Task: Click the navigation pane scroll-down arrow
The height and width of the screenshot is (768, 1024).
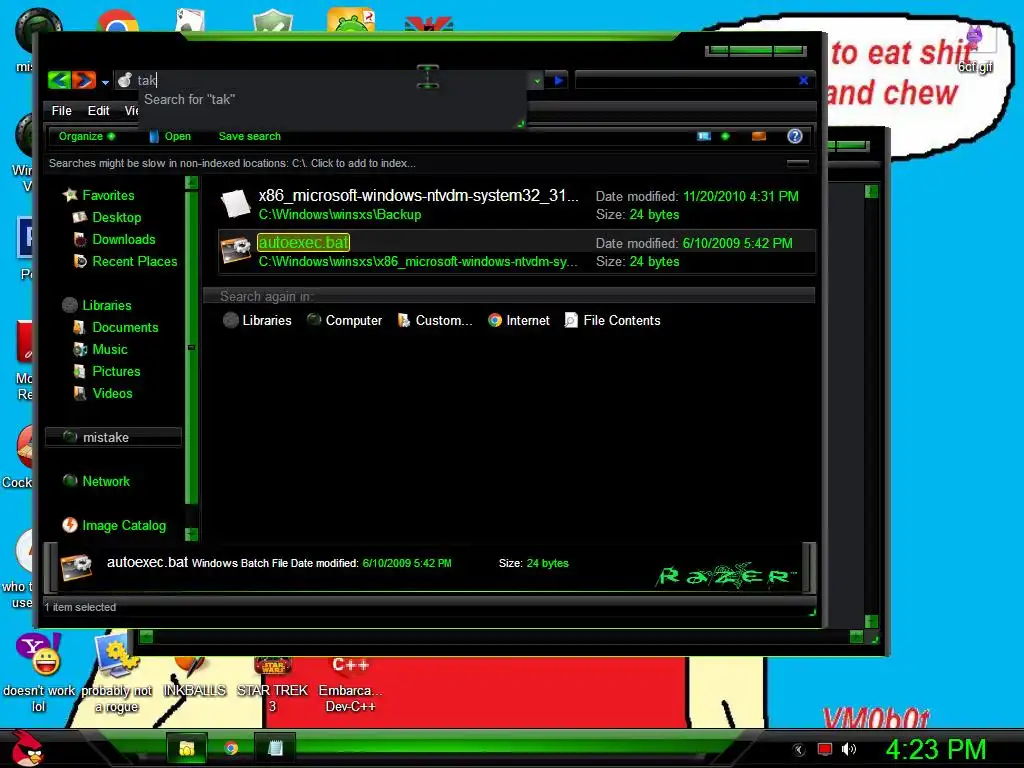Action: (191, 534)
